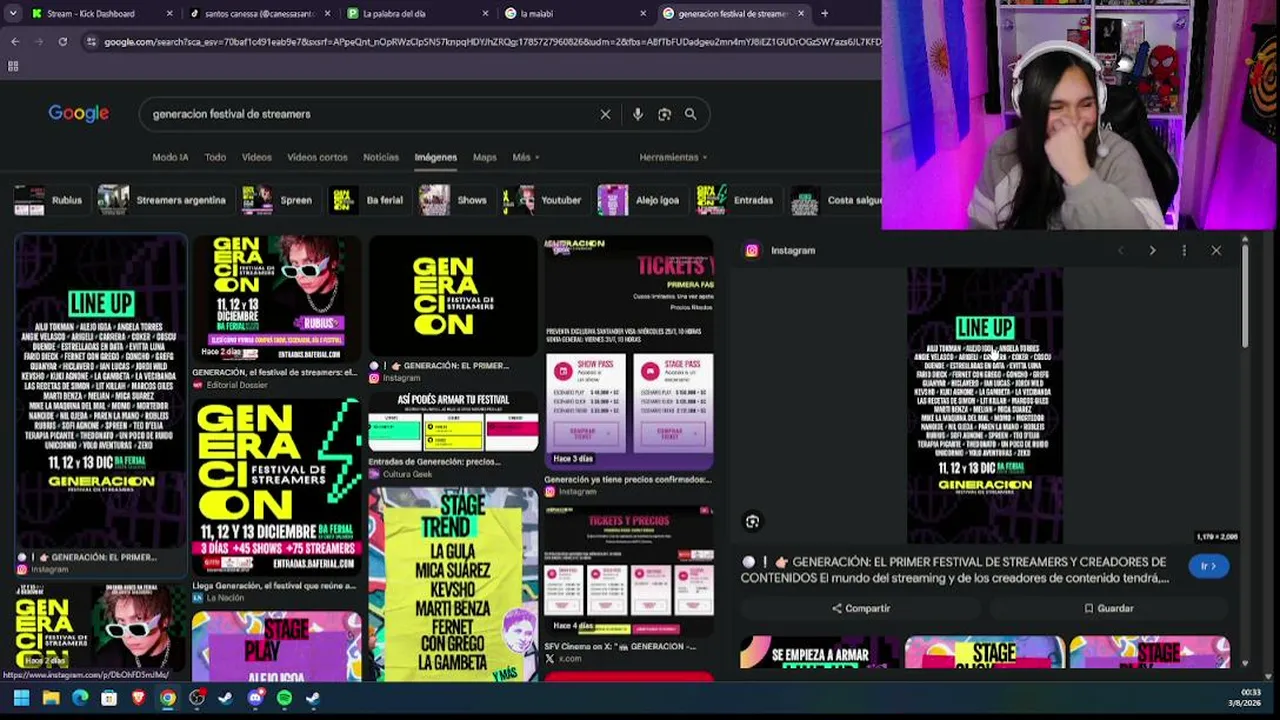Open Discord from the taskbar
The image size is (1280, 720).
(x=255, y=698)
